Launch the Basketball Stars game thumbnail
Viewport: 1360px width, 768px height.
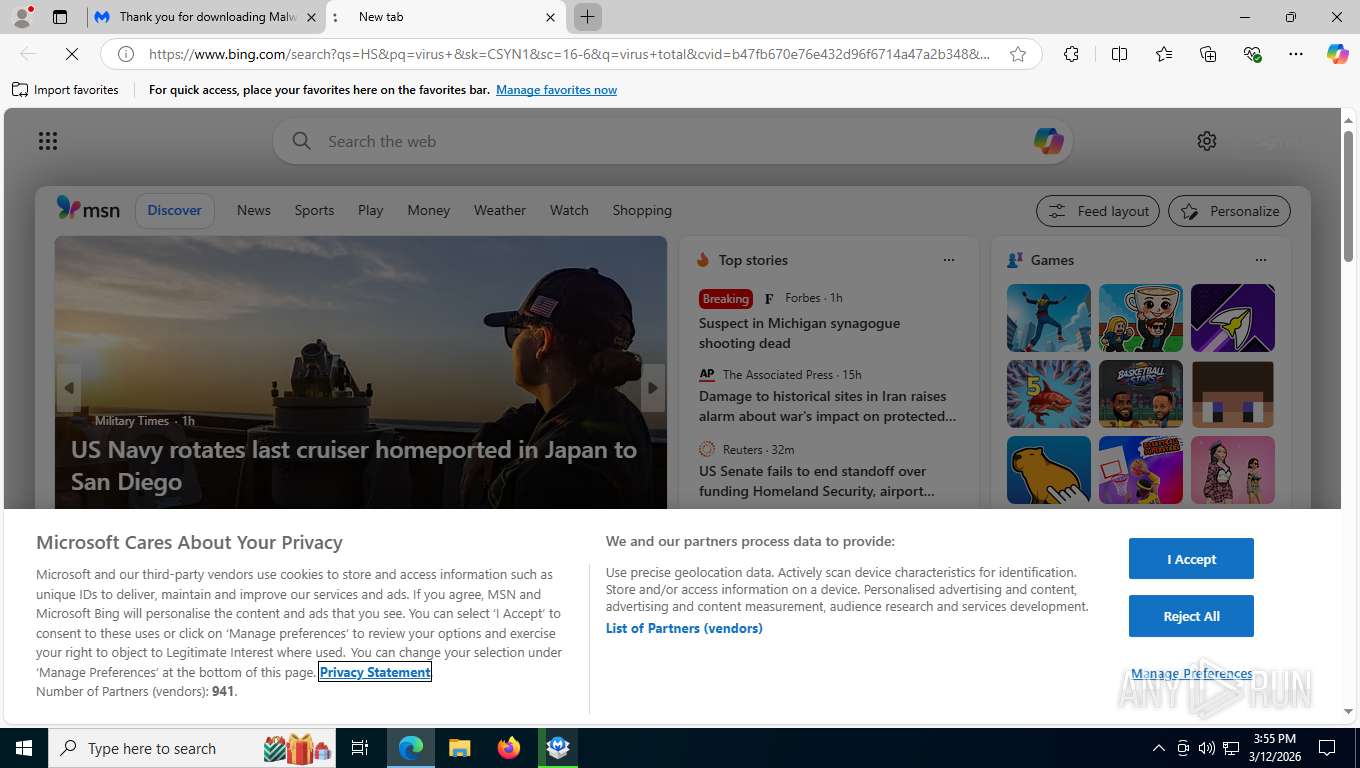coord(1141,394)
